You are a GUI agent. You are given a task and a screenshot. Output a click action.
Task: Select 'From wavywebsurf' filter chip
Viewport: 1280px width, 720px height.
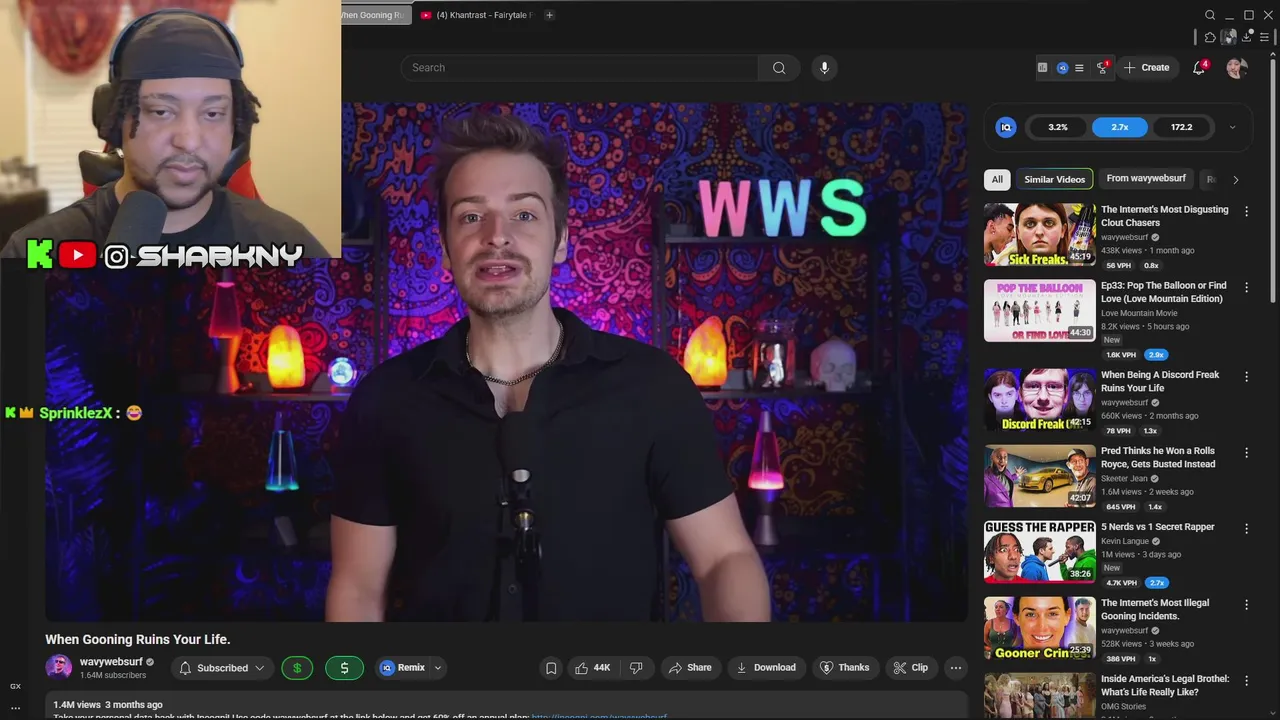click(1146, 179)
